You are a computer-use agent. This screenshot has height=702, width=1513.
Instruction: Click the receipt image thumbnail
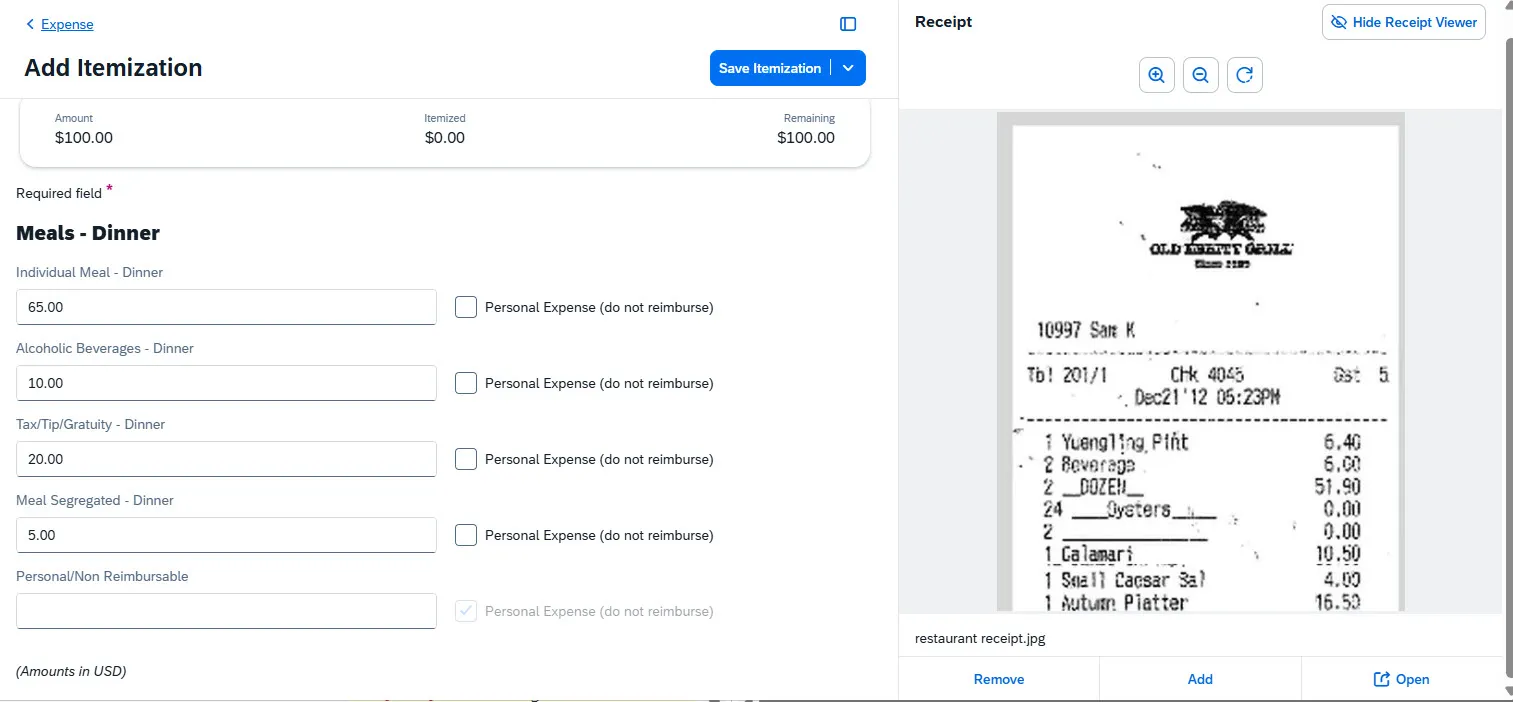[1200, 361]
